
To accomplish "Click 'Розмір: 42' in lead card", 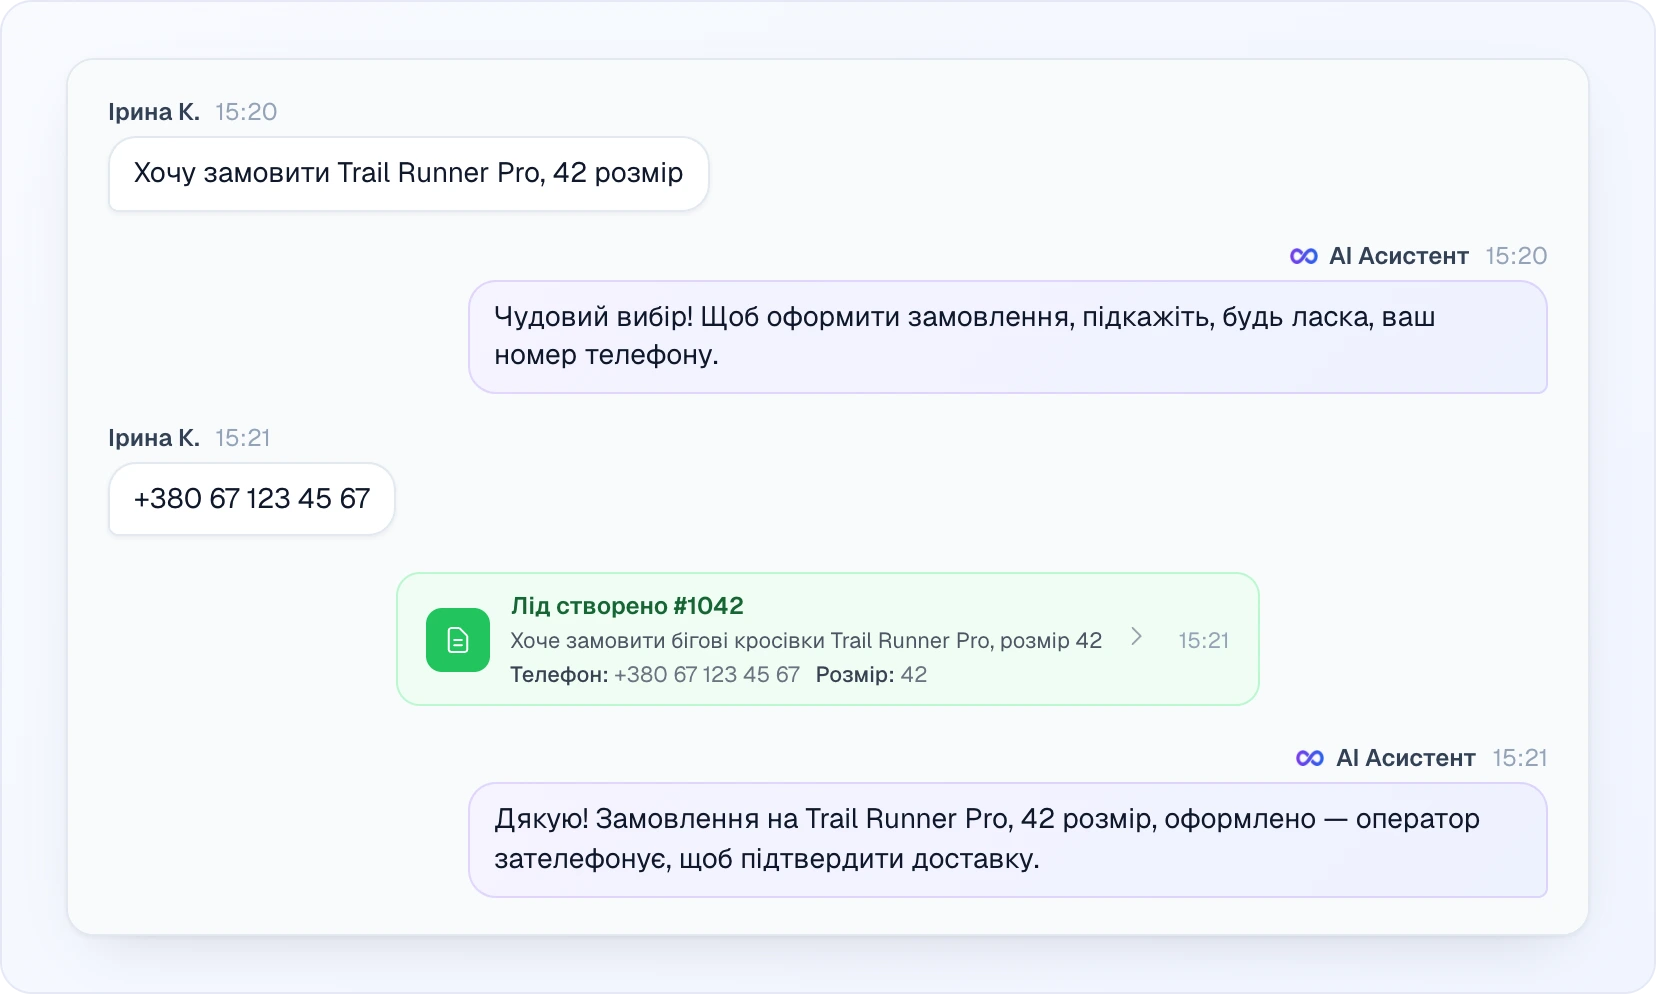I will [x=871, y=675].
